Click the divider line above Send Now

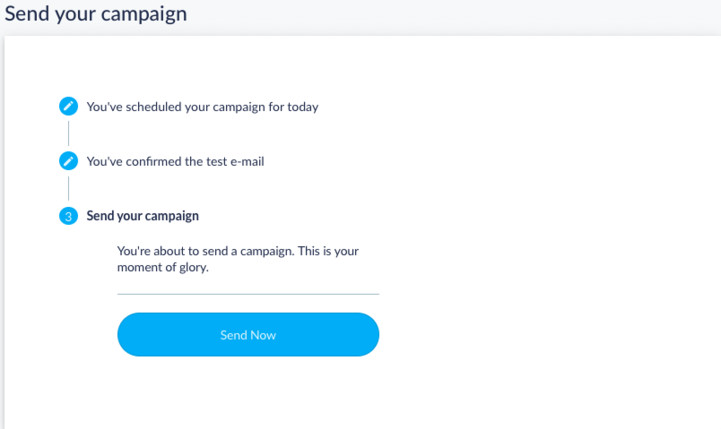(248, 294)
